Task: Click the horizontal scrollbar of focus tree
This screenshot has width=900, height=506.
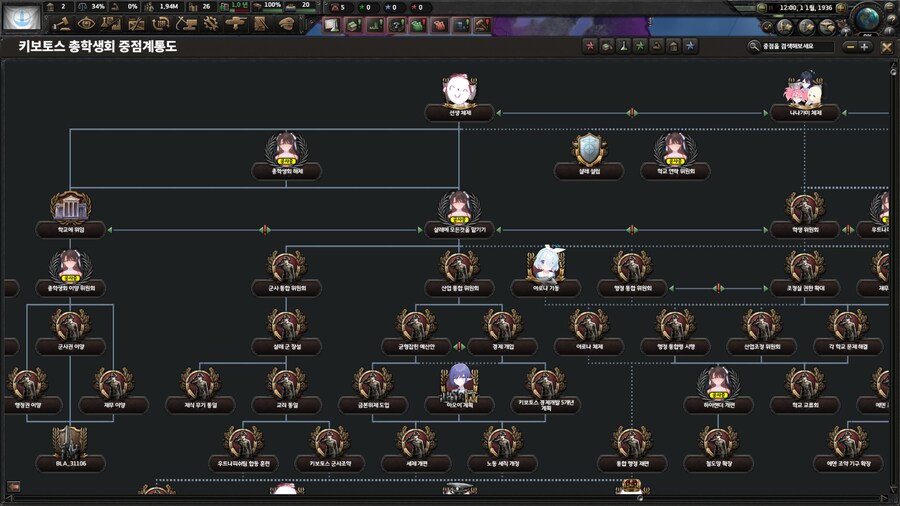Action: tap(448, 499)
